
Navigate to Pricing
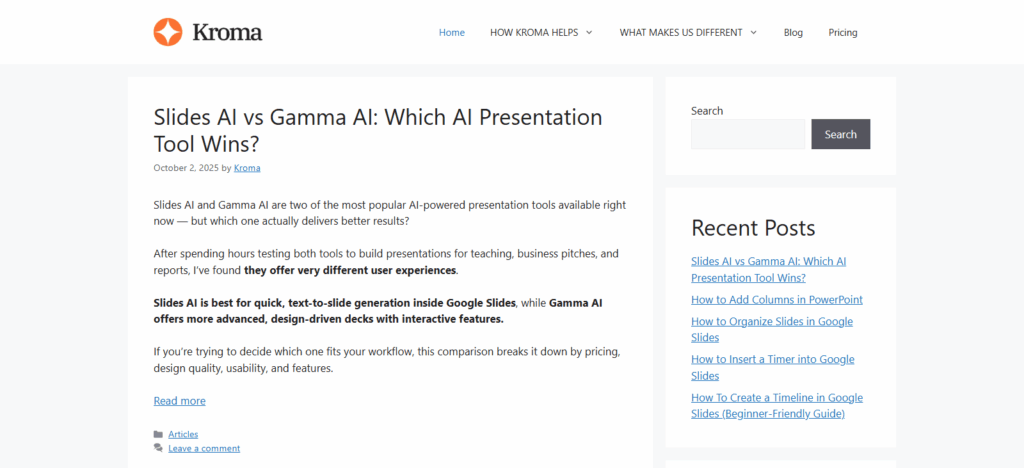point(843,32)
